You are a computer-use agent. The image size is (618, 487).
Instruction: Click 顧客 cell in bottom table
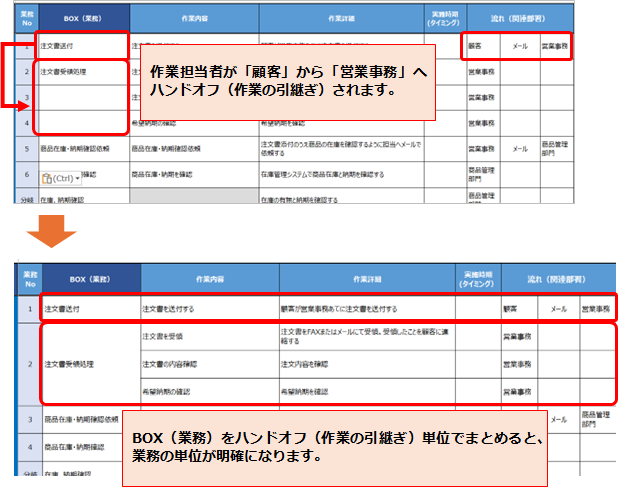519,309
